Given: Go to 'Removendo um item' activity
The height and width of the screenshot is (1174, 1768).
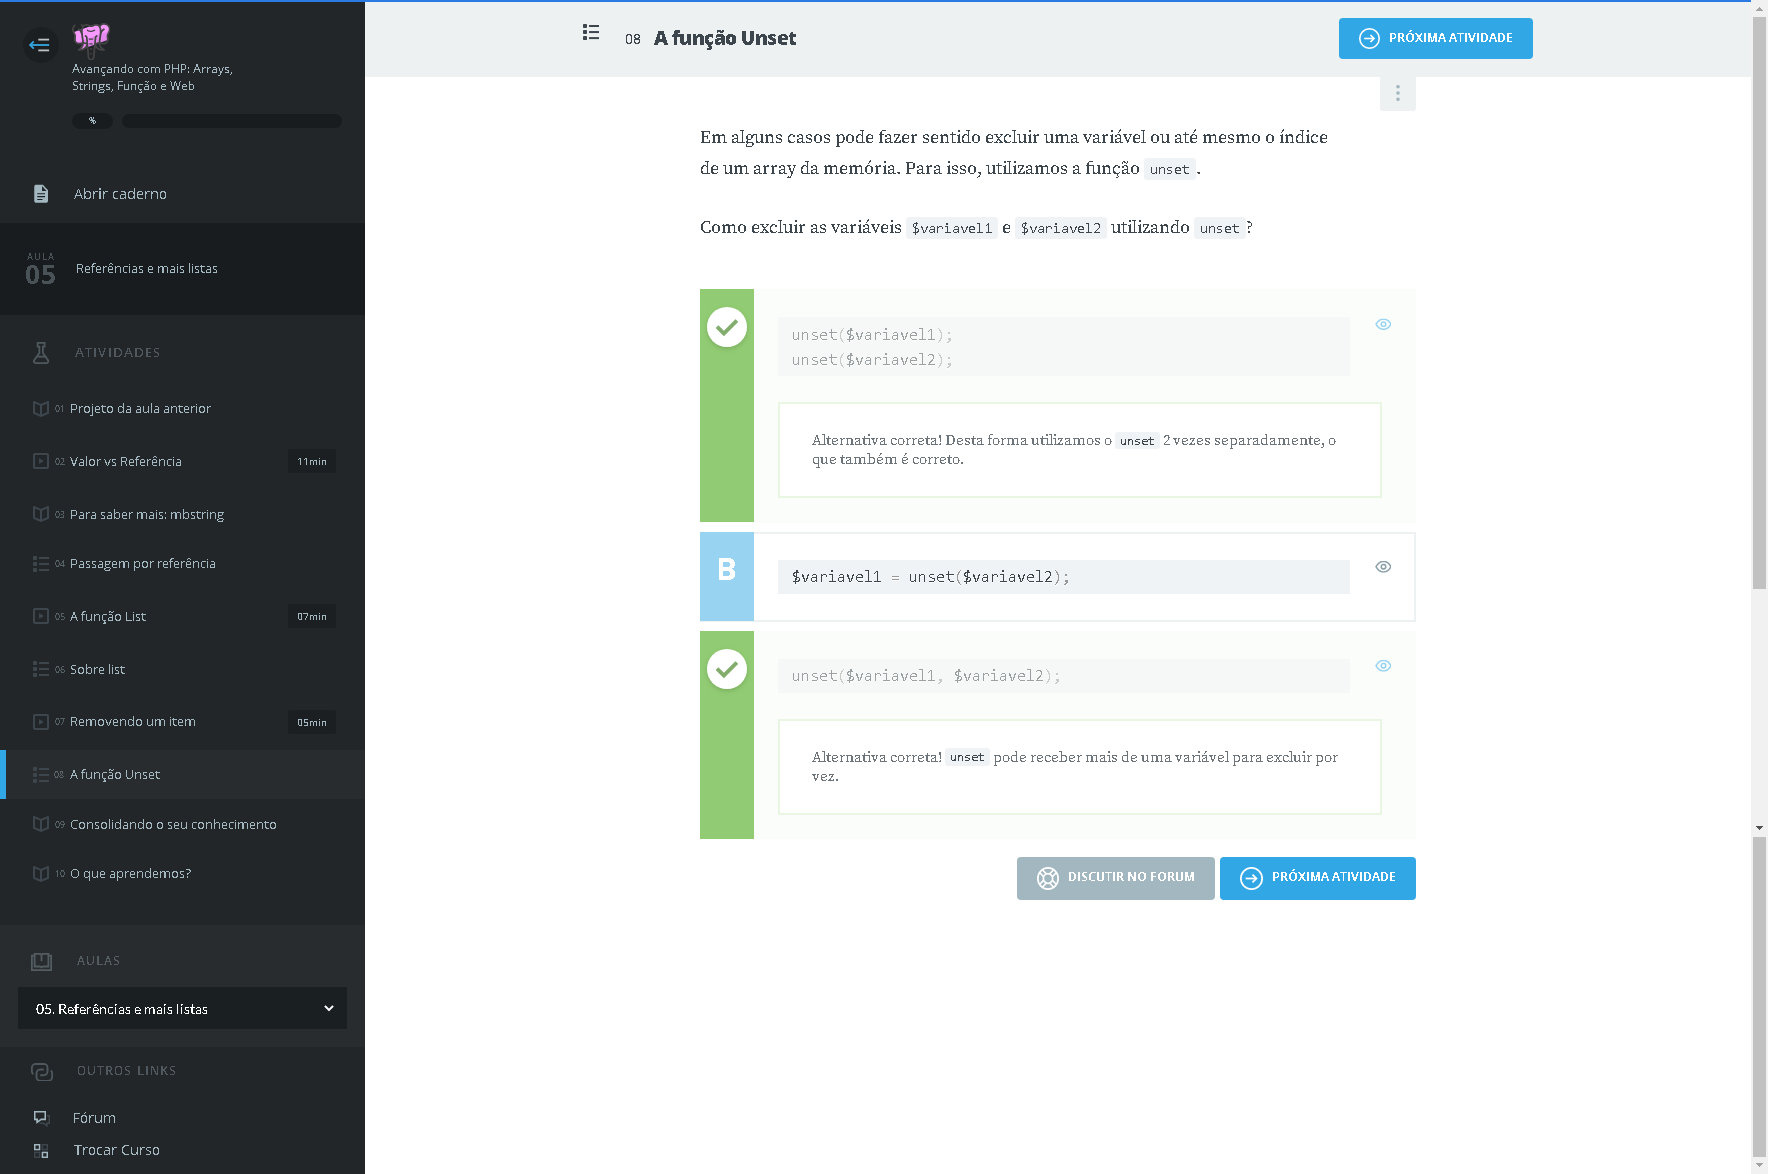Looking at the screenshot, I should (133, 722).
